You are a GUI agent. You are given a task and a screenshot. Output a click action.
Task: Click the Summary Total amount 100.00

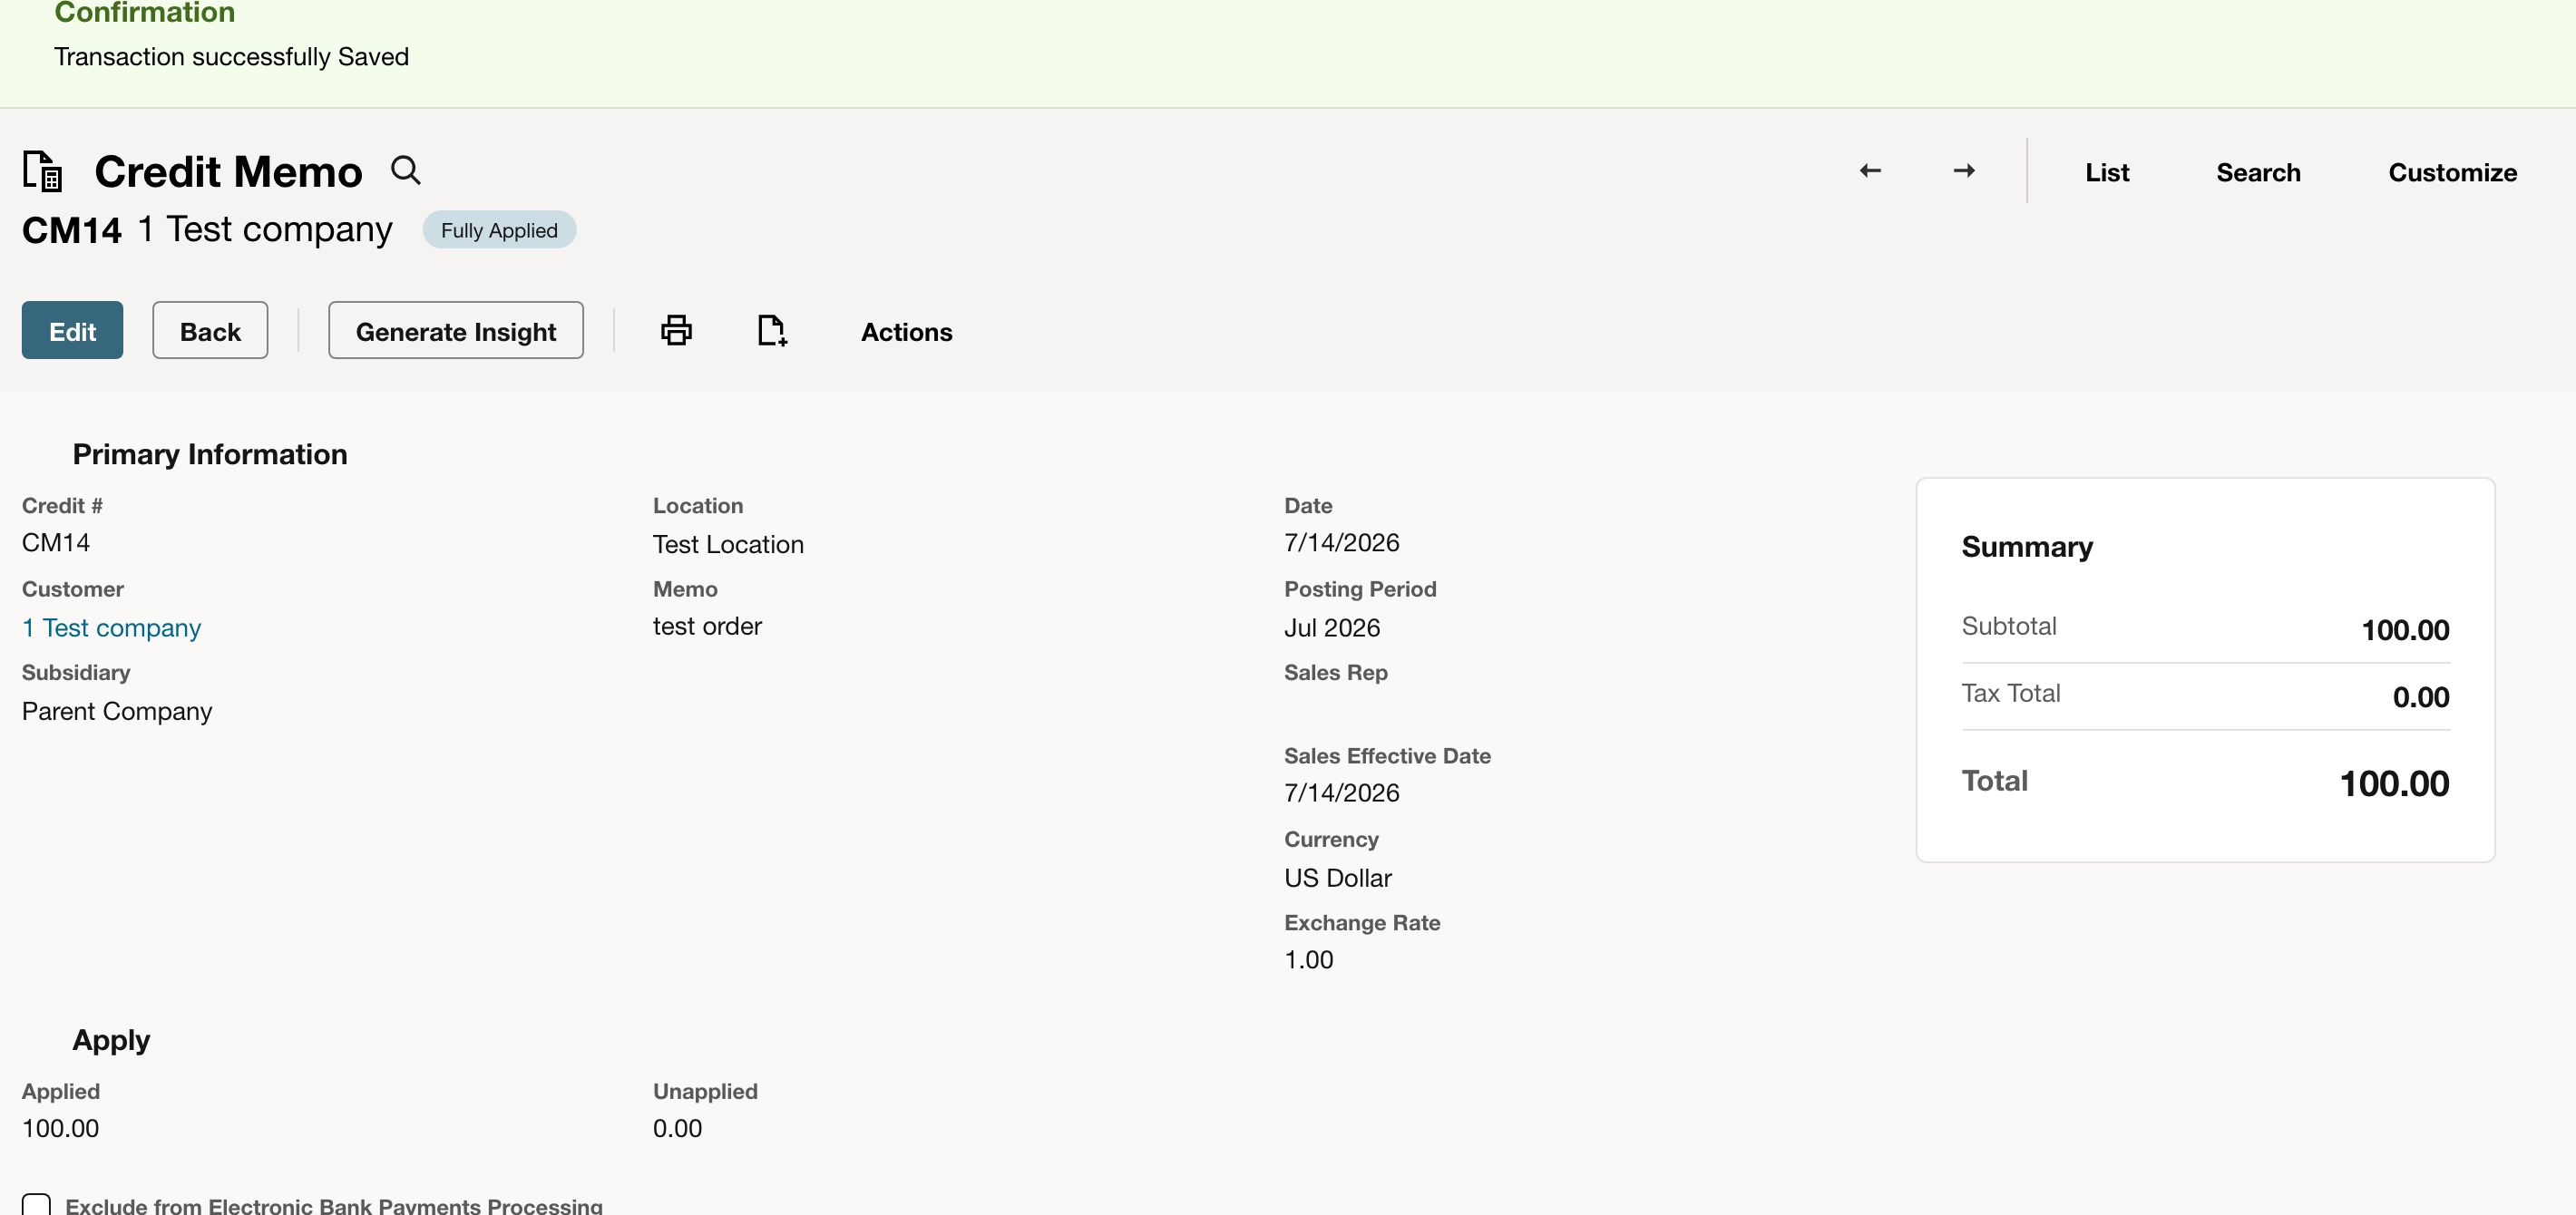(x=2394, y=783)
